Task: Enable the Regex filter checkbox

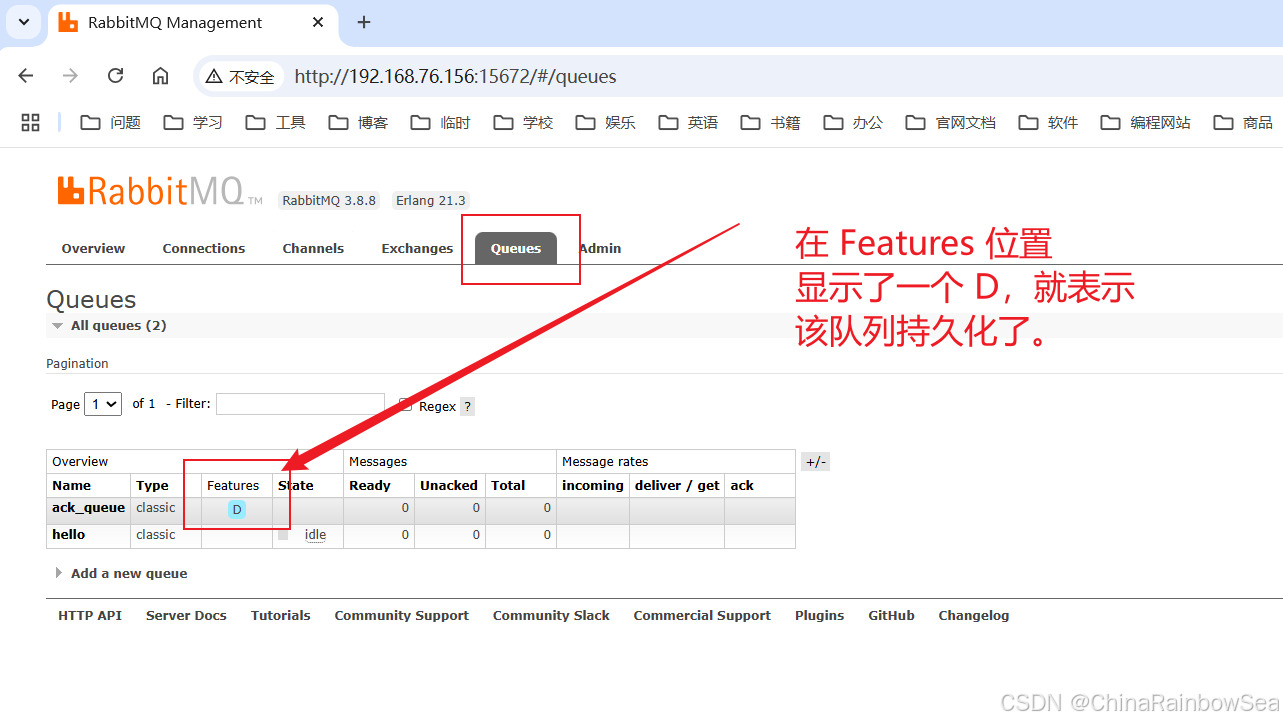Action: point(405,405)
